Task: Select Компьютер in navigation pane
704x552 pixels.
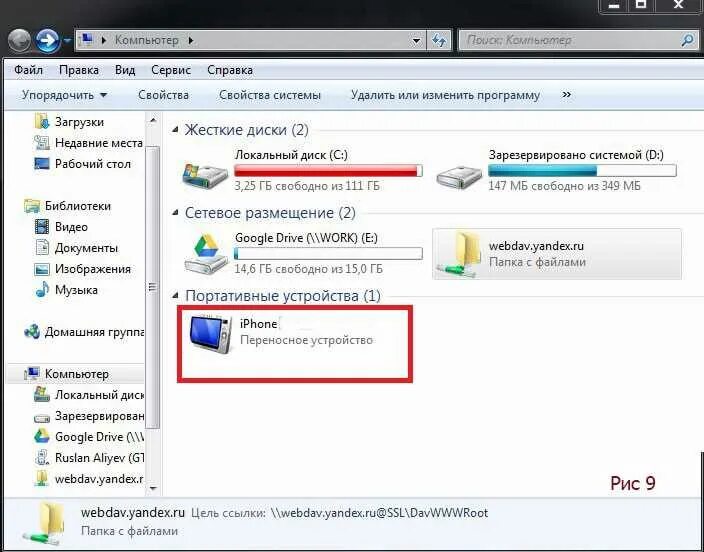Action: click(x=77, y=374)
